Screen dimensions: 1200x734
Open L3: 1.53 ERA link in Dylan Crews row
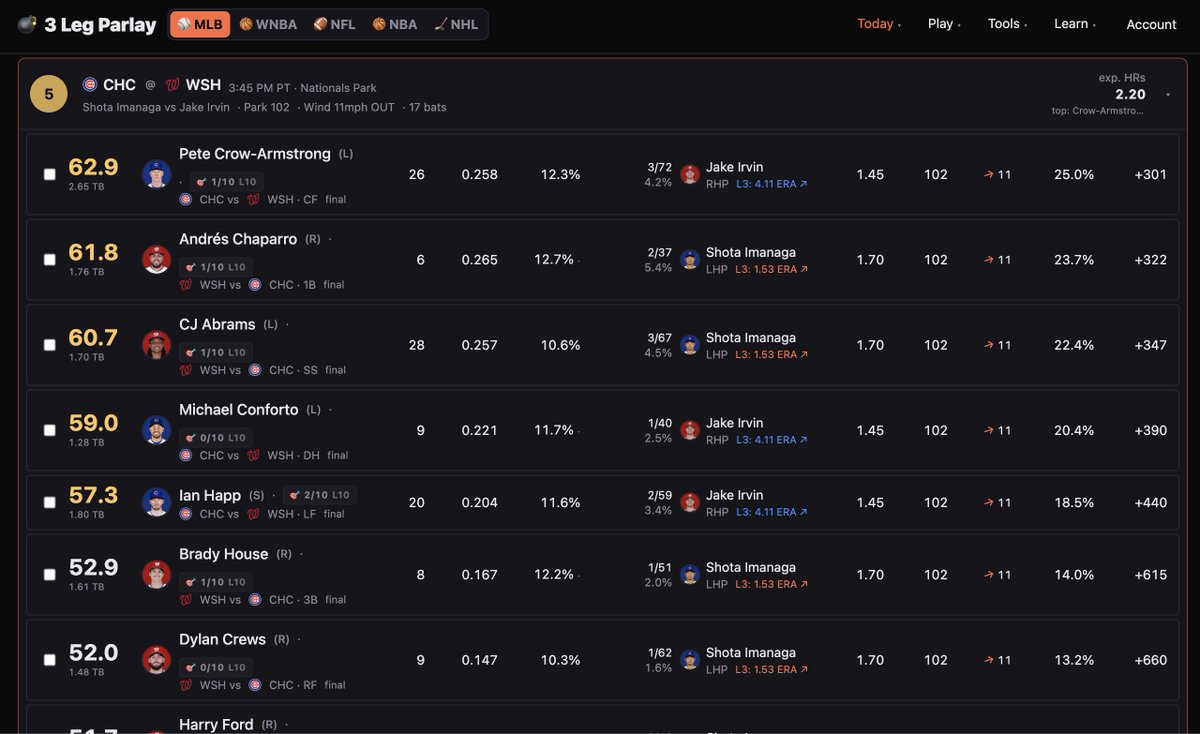772,669
